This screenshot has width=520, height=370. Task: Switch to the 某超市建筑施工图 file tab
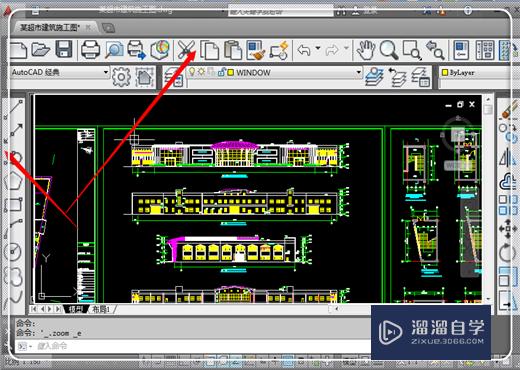[49, 27]
